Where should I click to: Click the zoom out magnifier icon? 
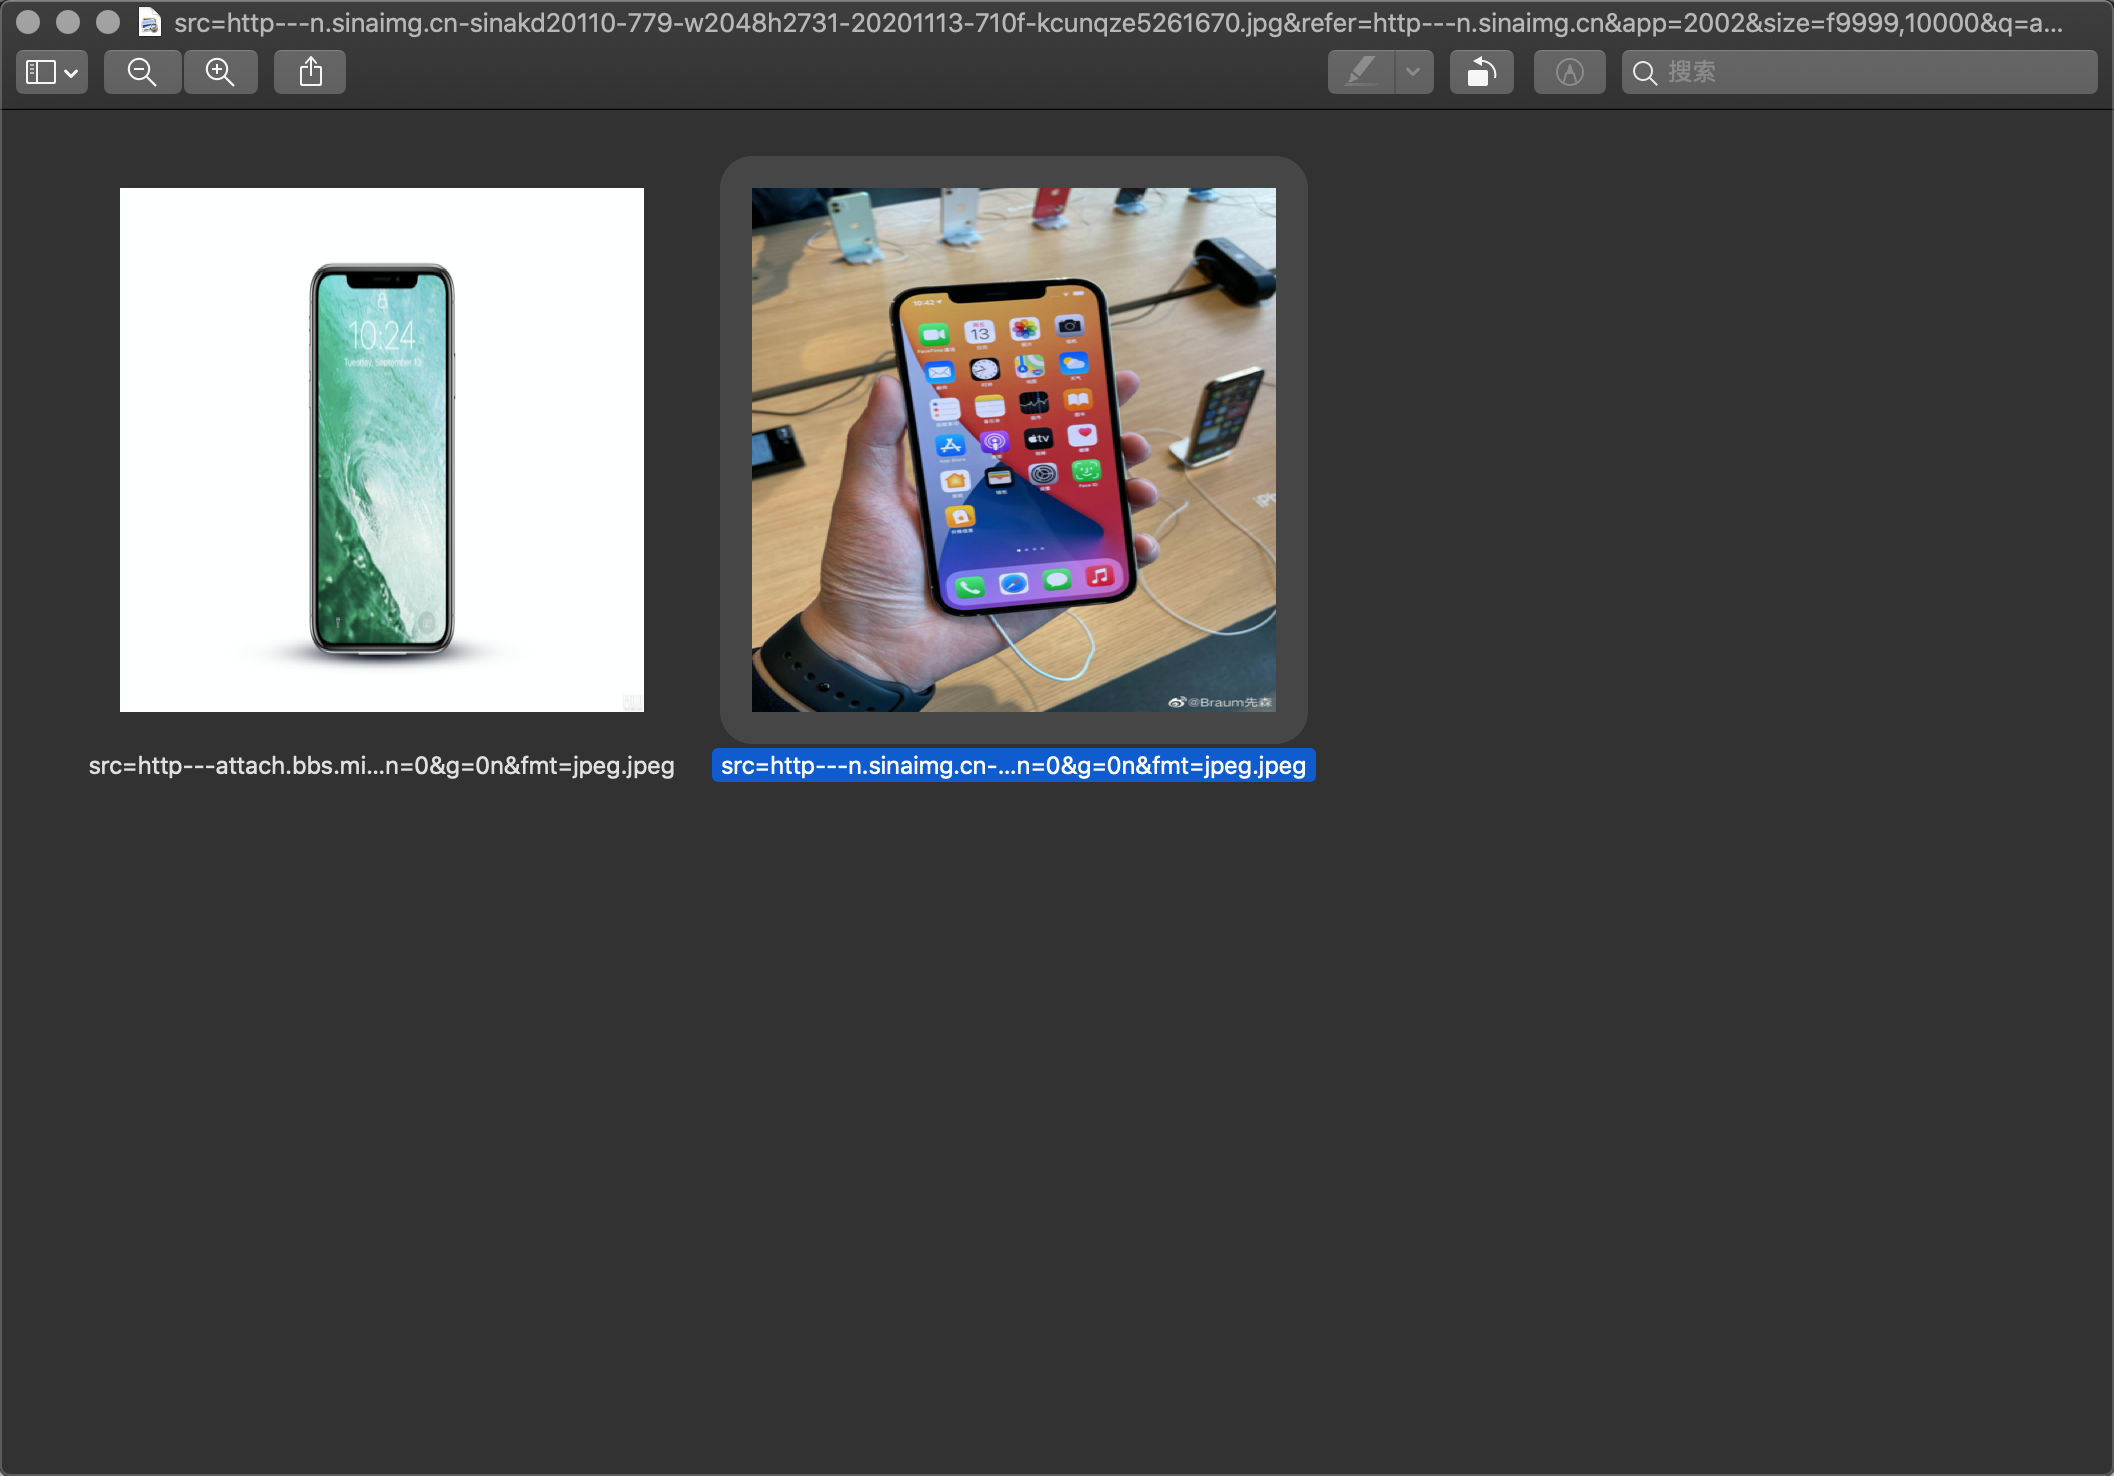click(142, 72)
